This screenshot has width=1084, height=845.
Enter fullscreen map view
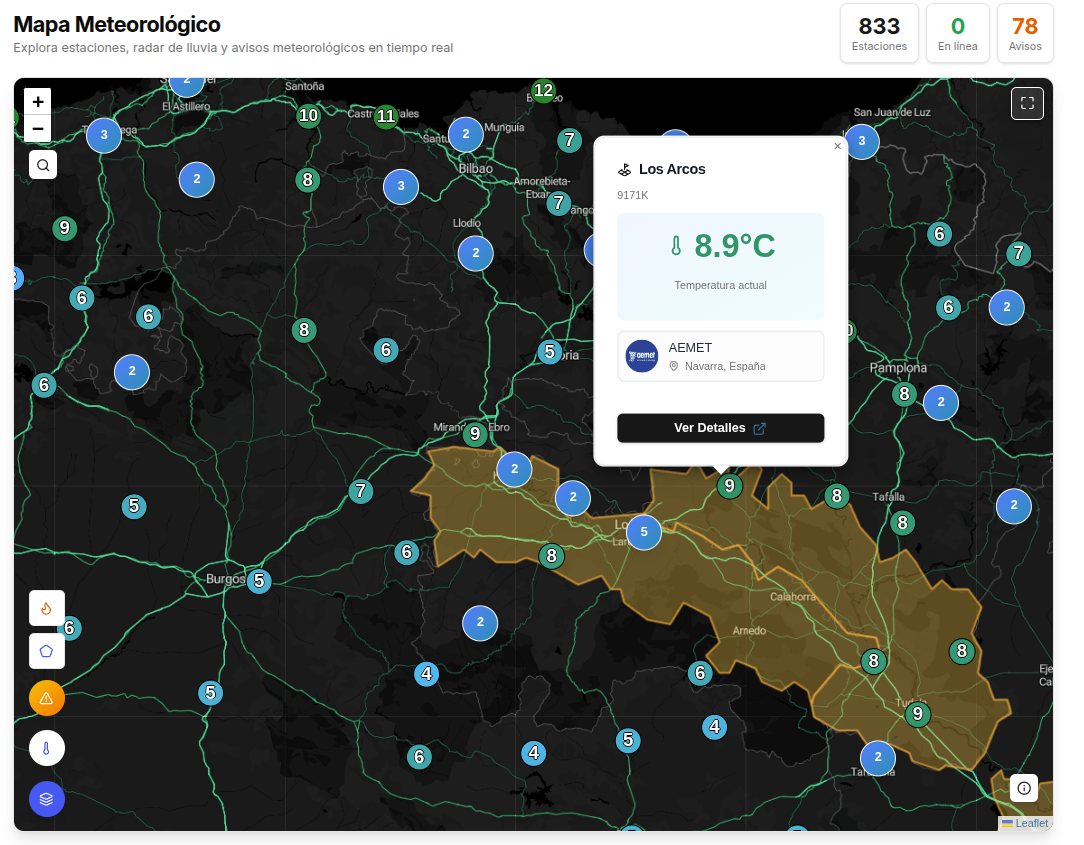coord(1027,104)
